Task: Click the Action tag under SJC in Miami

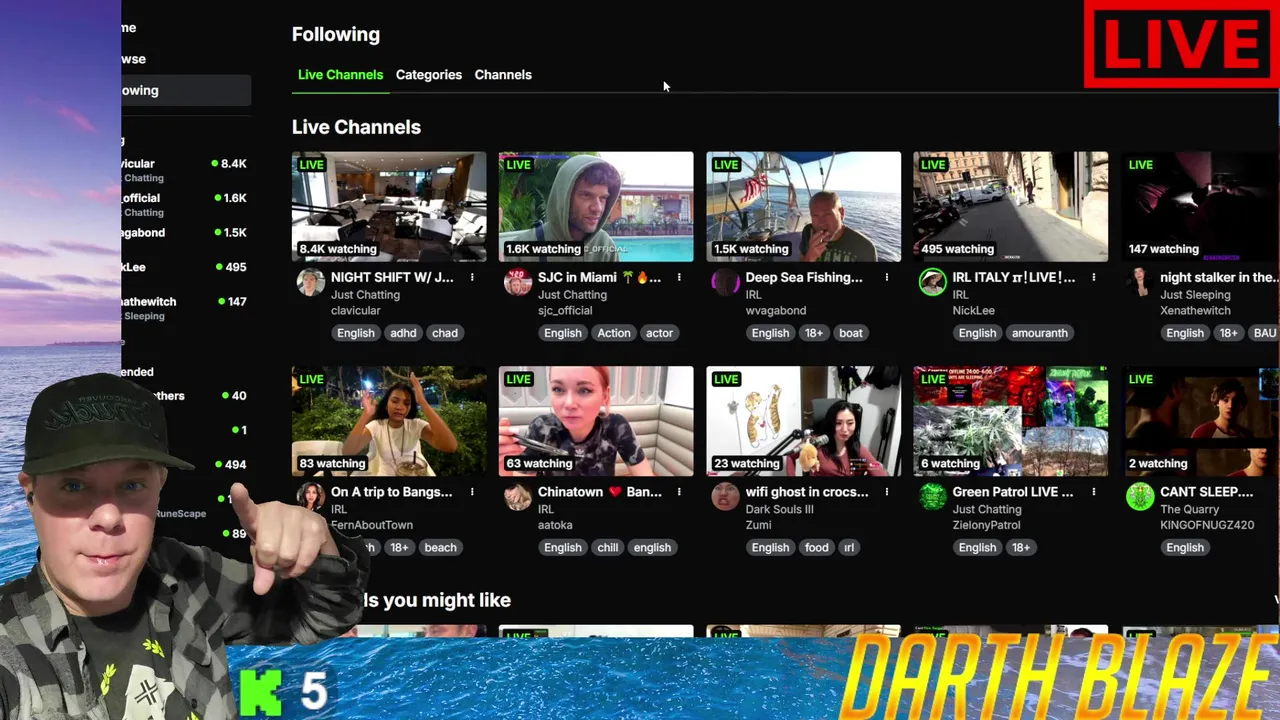Action: point(614,333)
